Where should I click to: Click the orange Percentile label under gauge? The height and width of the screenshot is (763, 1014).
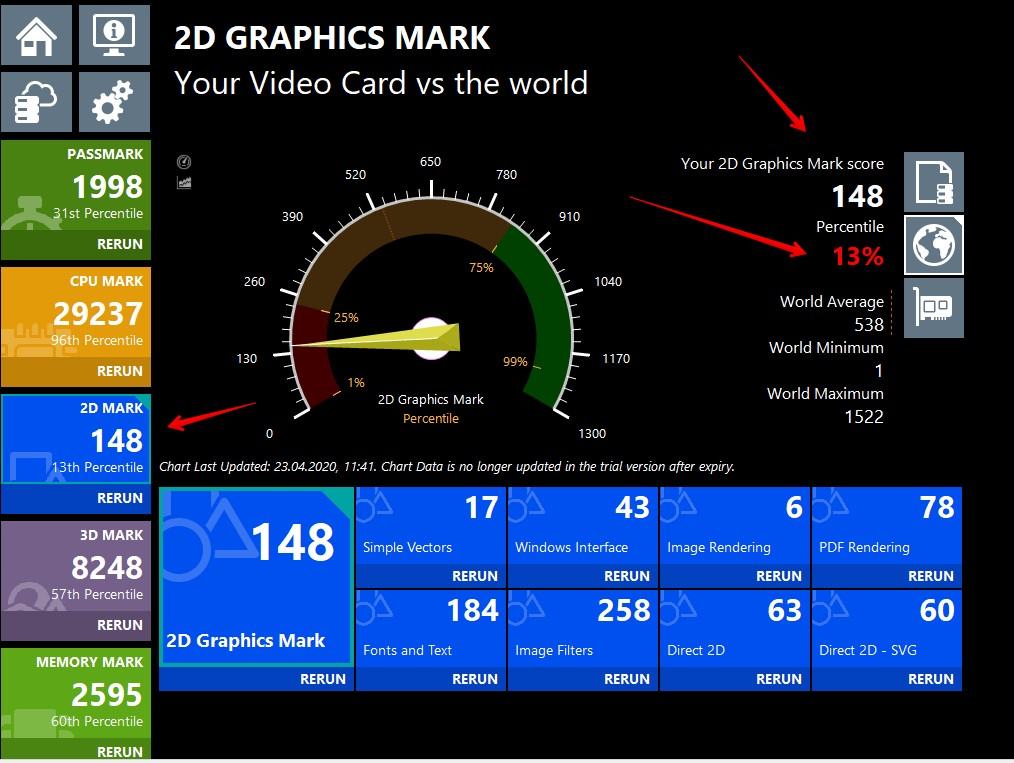(431, 418)
